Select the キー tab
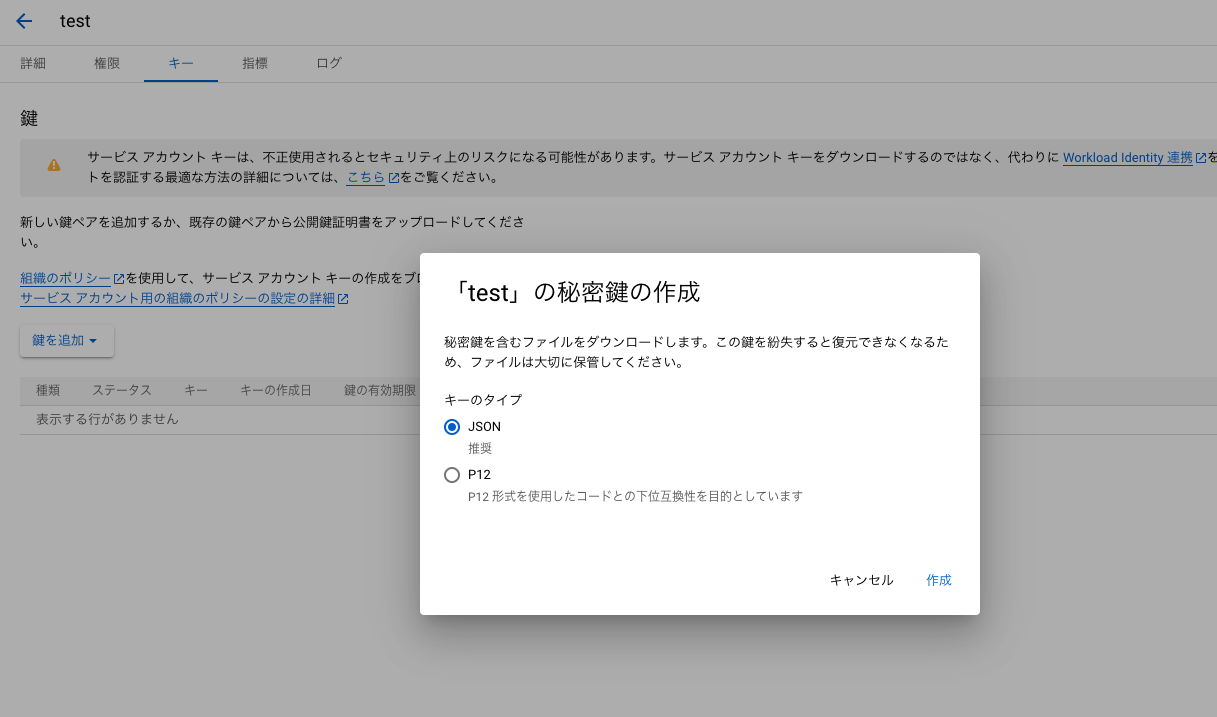This screenshot has width=1217, height=717. (181, 63)
